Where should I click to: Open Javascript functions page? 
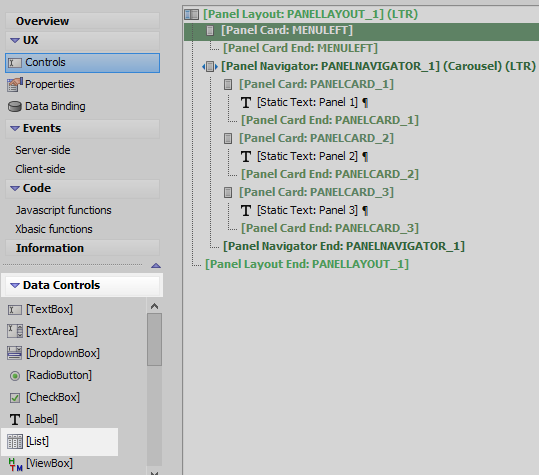tap(63, 210)
